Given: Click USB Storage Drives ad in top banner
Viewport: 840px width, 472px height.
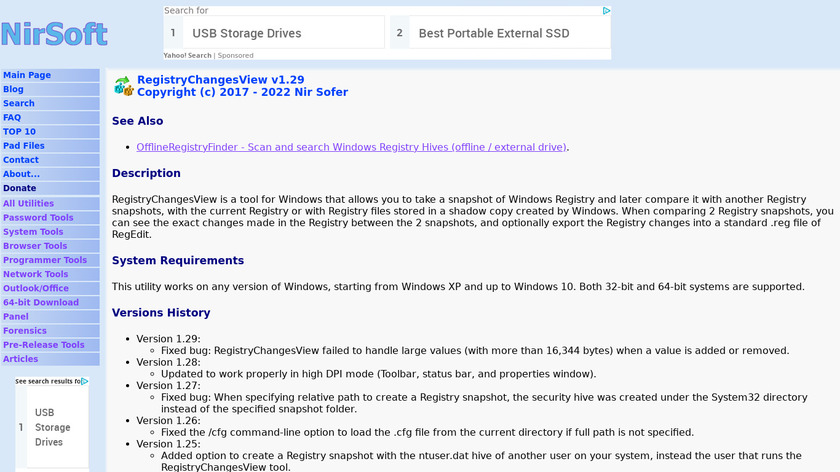Looking at the screenshot, I should click(274, 33).
